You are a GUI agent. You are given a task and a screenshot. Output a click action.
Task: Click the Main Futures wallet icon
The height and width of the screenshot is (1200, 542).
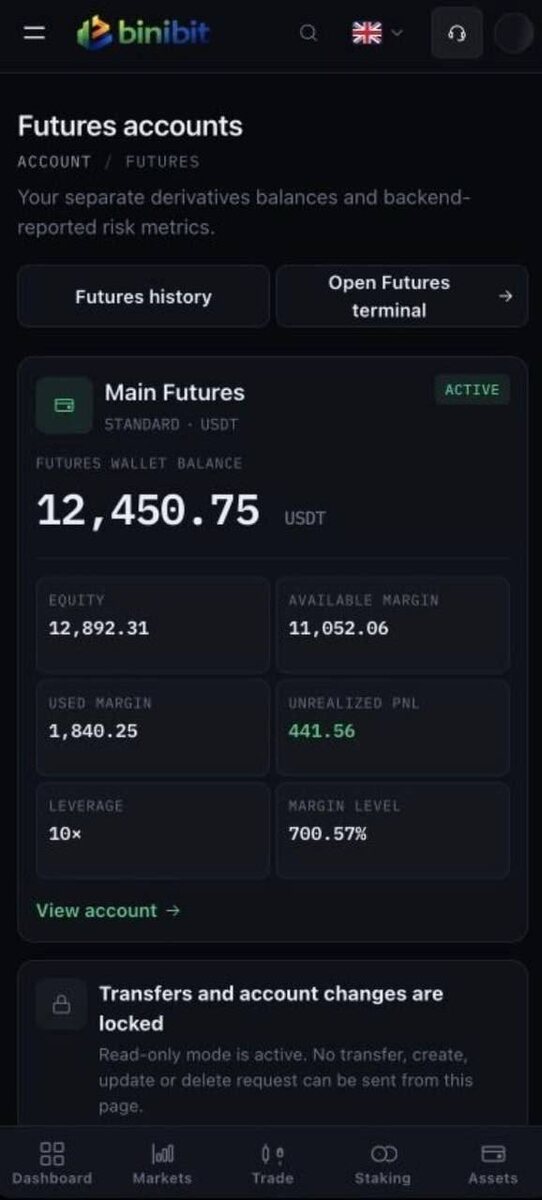64,405
